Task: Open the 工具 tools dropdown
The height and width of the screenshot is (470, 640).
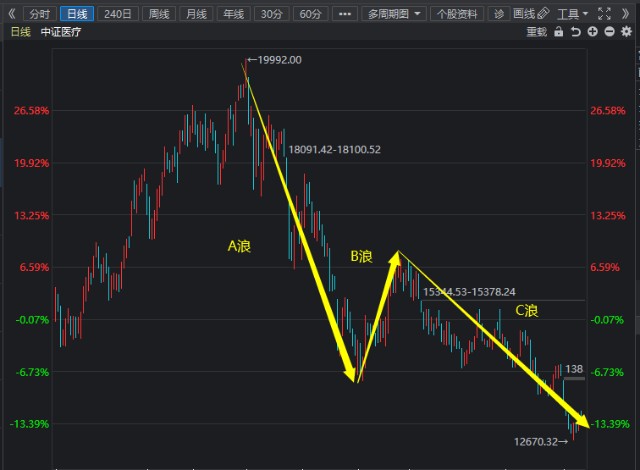Action: click(571, 14)
